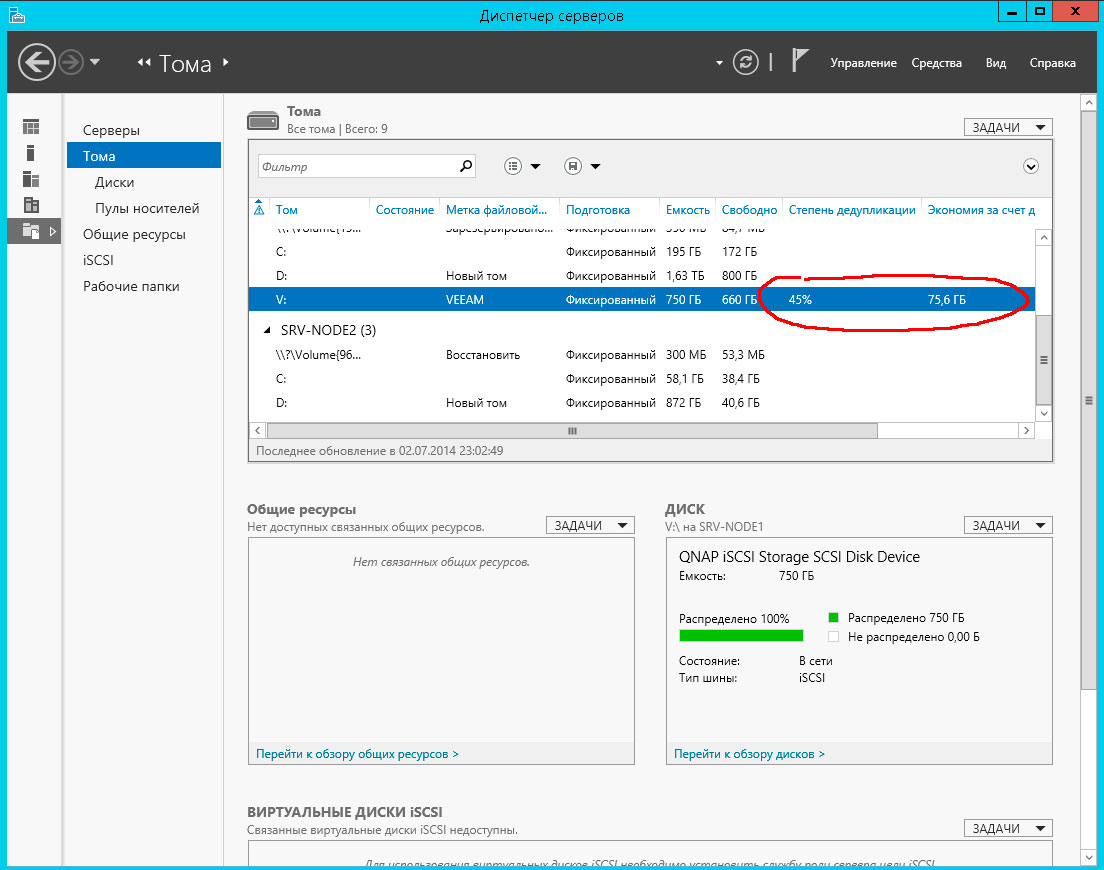This screenshot has width=1104, height=870.
Task: Open the Управление menu
Action: 863,63
